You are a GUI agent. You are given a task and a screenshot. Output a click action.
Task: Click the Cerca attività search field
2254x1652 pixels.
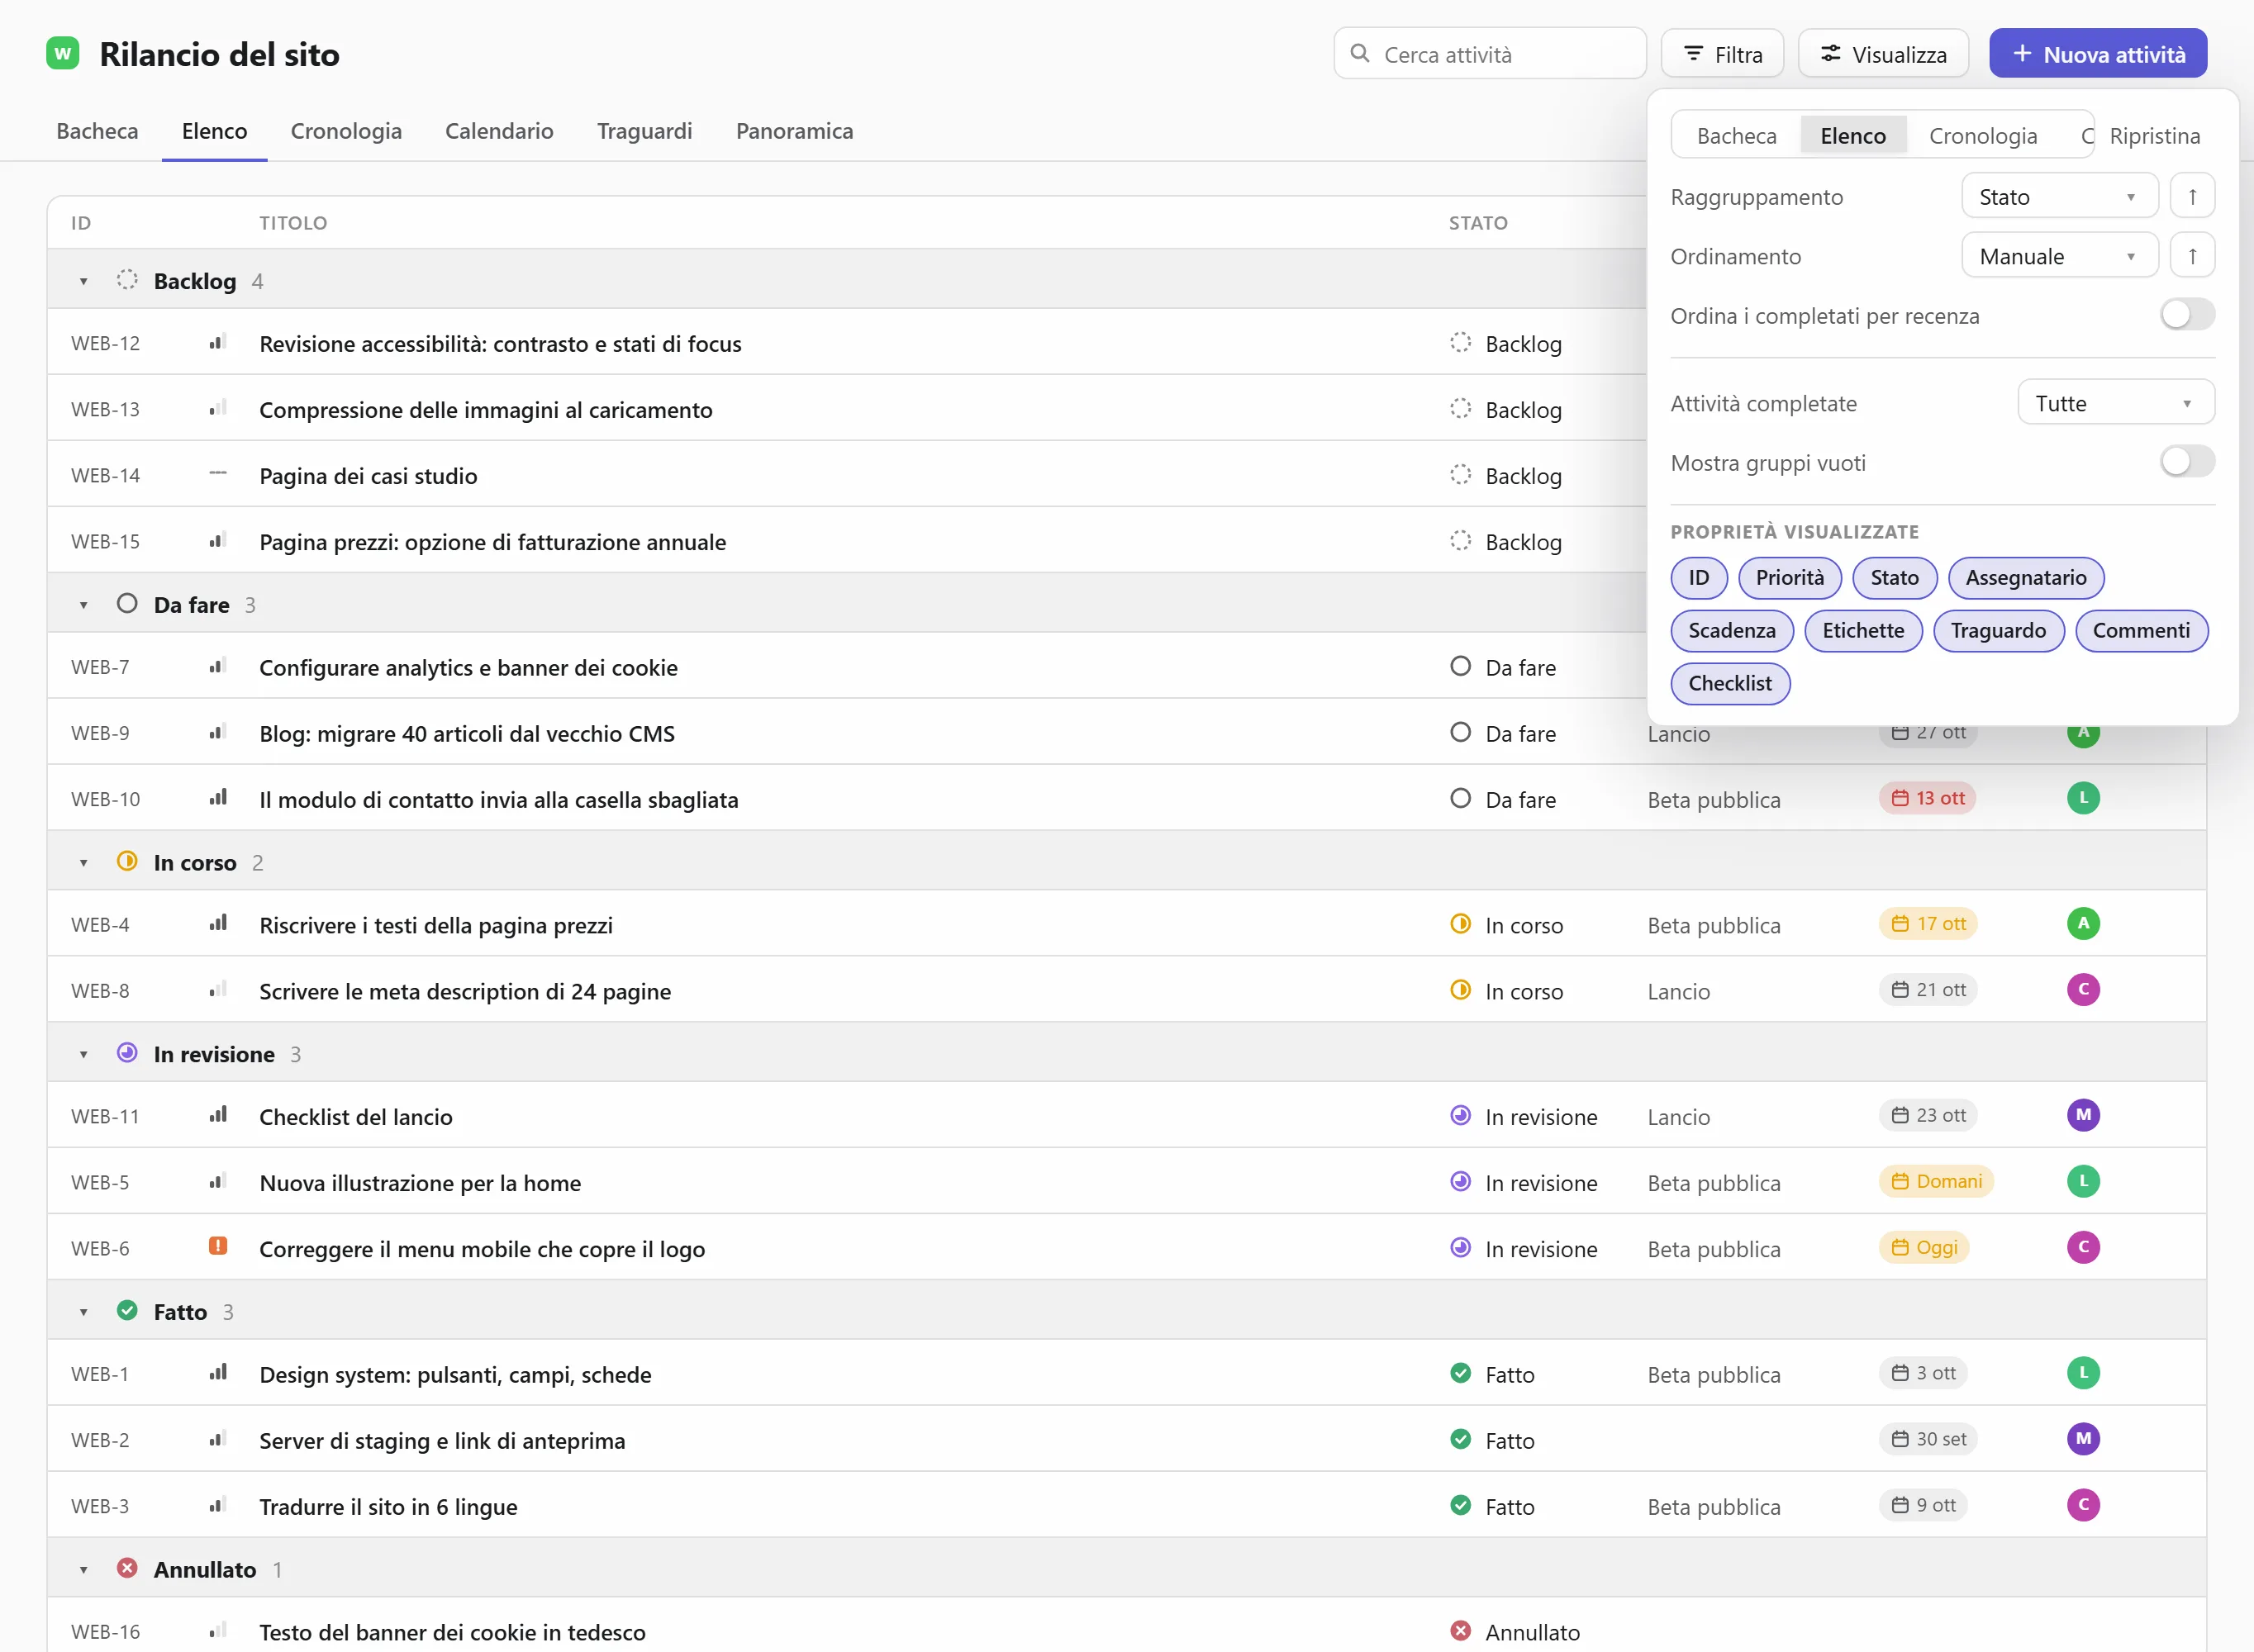coord(1489,54)
